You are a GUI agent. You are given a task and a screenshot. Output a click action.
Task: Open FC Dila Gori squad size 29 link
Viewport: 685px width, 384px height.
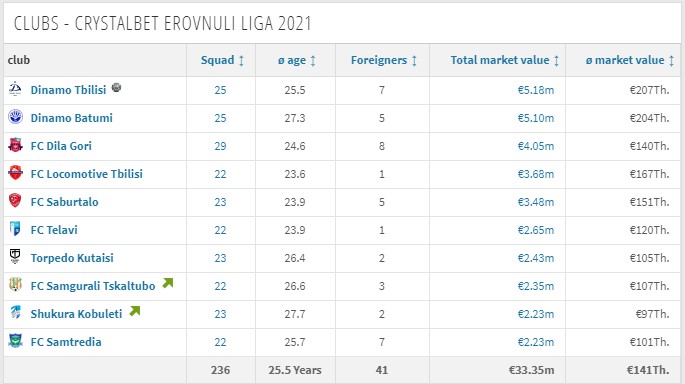(220, 146)
